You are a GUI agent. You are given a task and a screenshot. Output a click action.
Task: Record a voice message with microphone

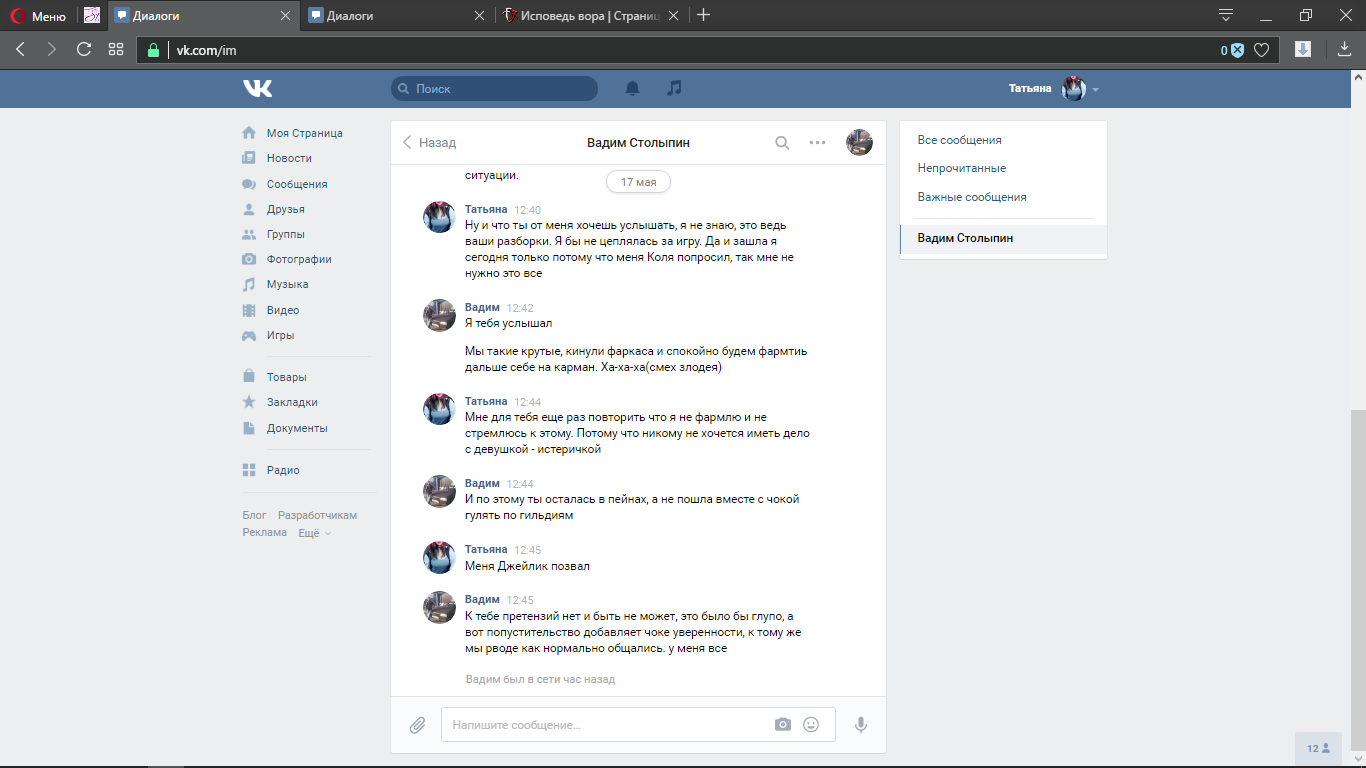tap(860, 725)
